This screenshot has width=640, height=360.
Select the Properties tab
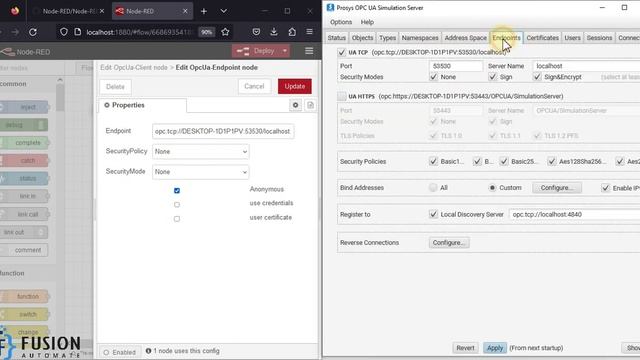(x=142, y=105)
